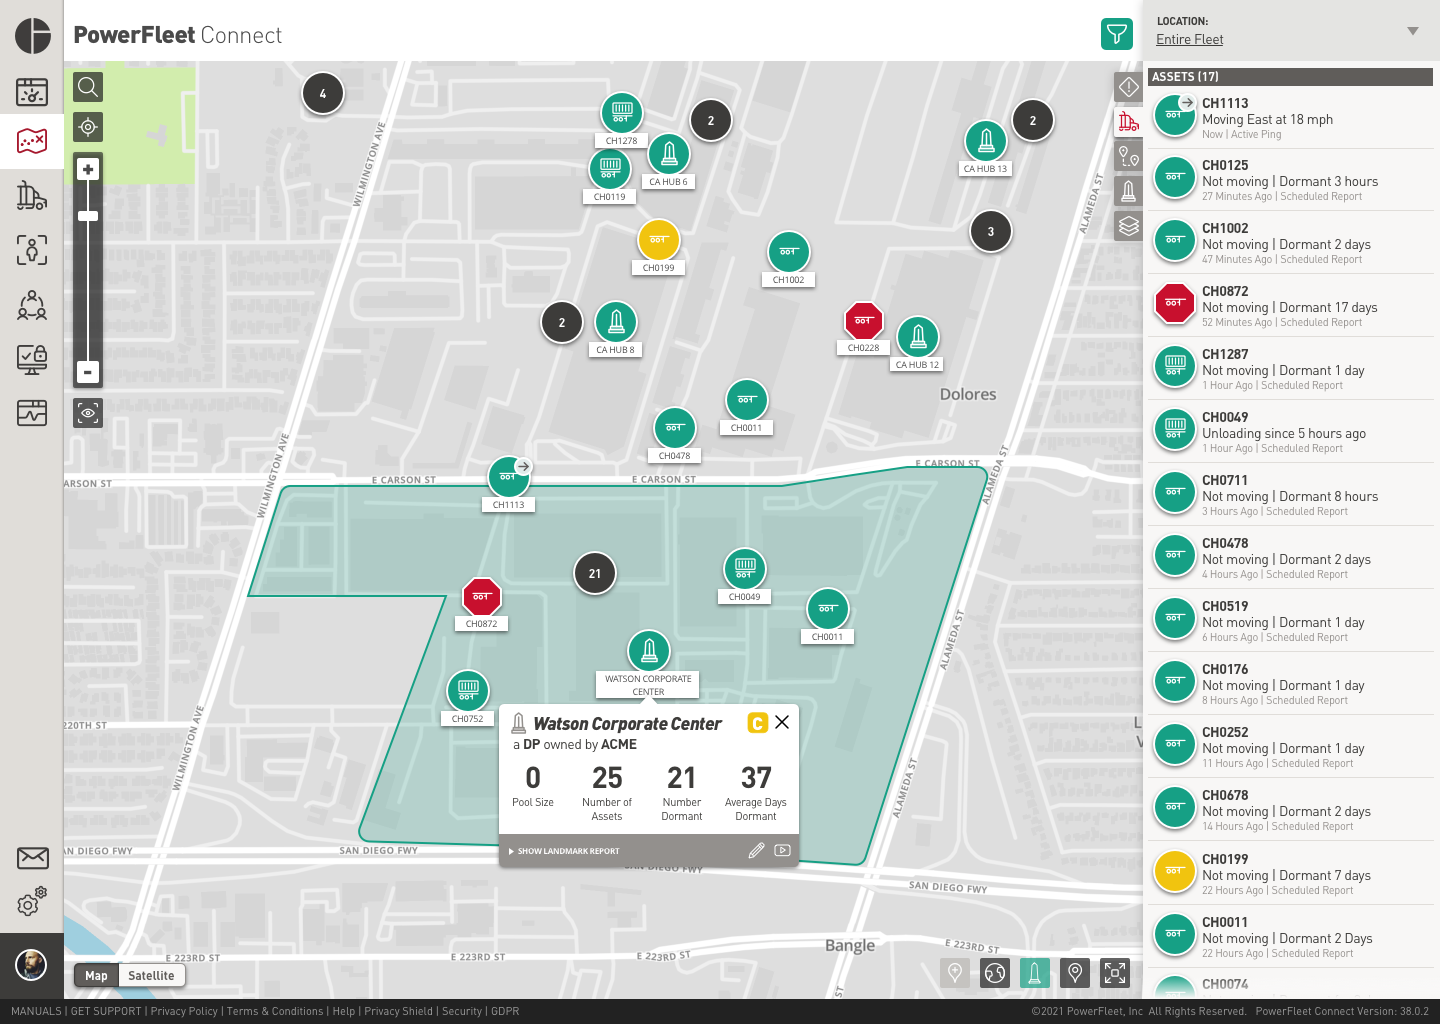
Task: Toggle the globe map tool at bottom
Action: point(995,973)
